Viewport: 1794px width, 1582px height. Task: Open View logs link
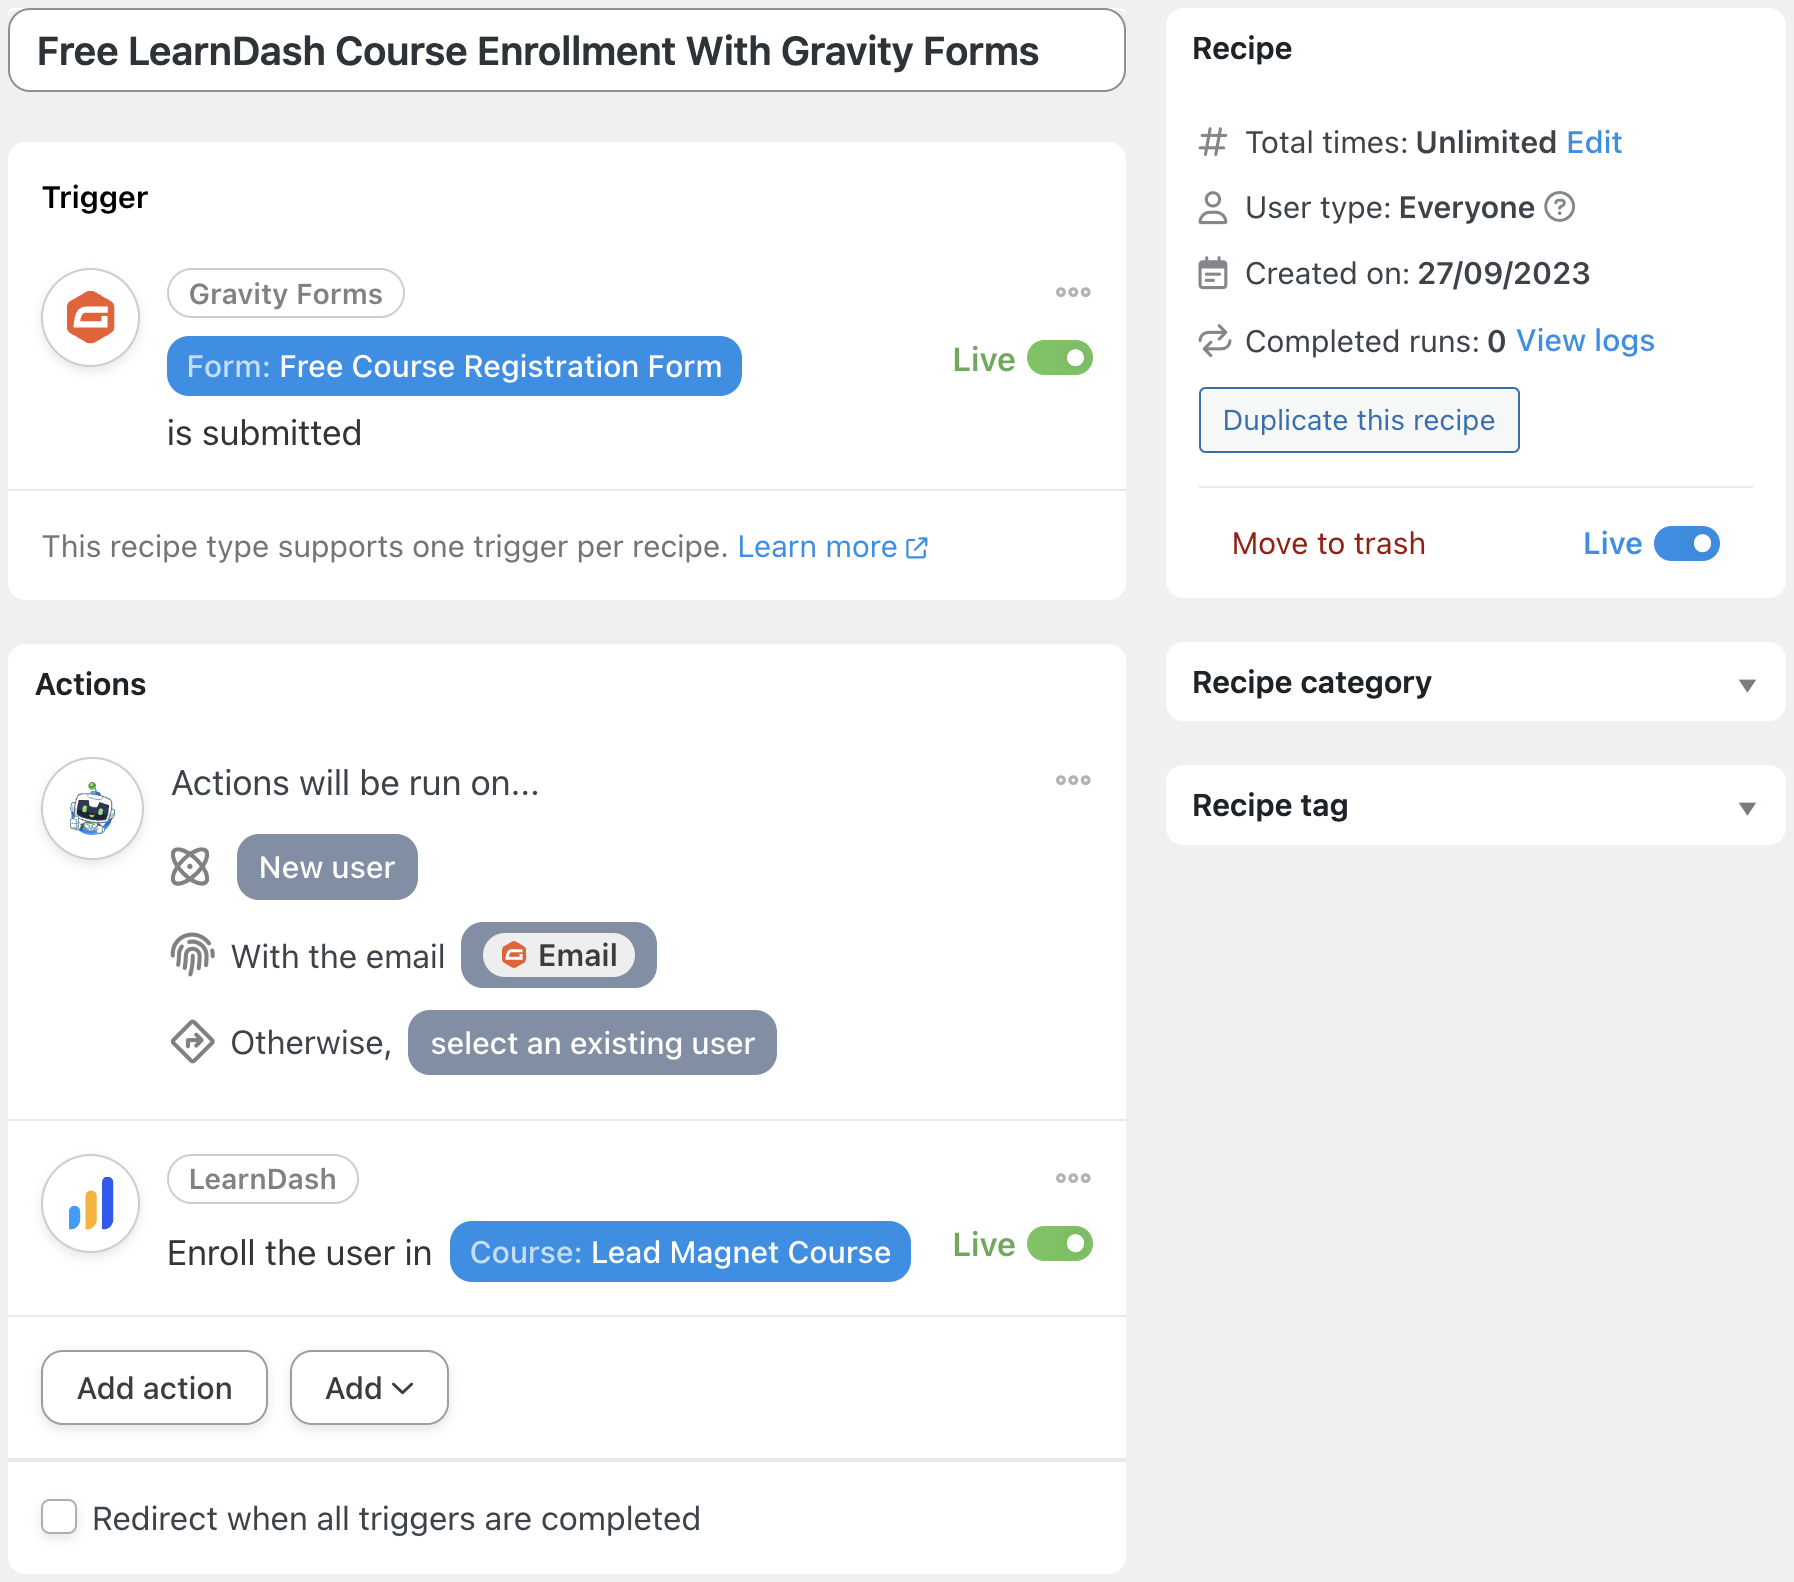(1585, 341)
